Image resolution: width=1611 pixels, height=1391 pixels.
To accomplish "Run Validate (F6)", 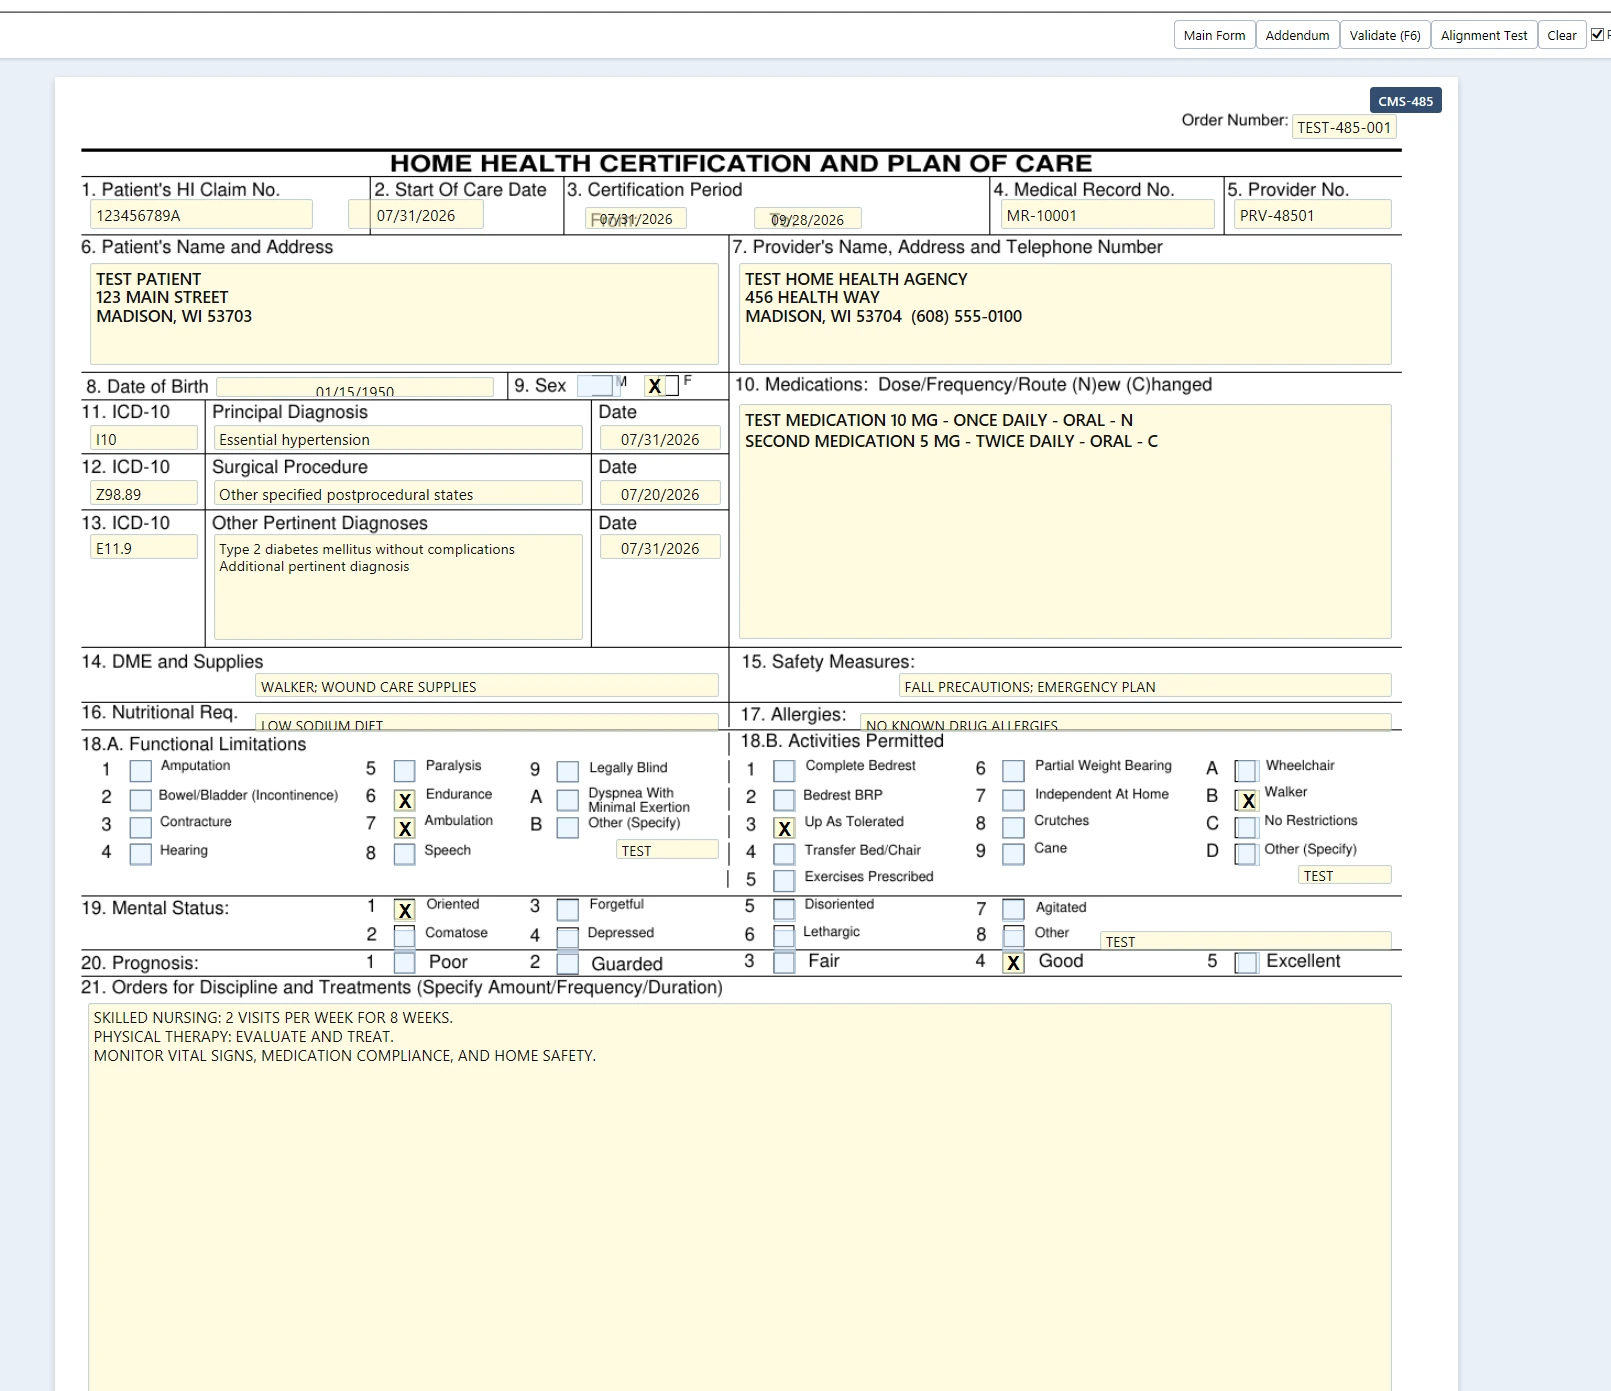I will click(x=1384, y=35).
